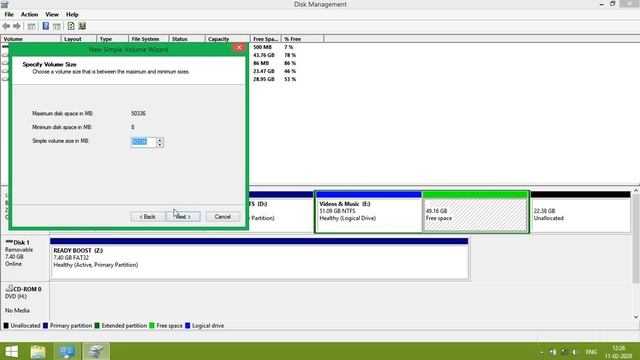Click the 28.95 GB free space cell
The height and width of the screenshot is (360, 640).
click(x=264, y=79)
